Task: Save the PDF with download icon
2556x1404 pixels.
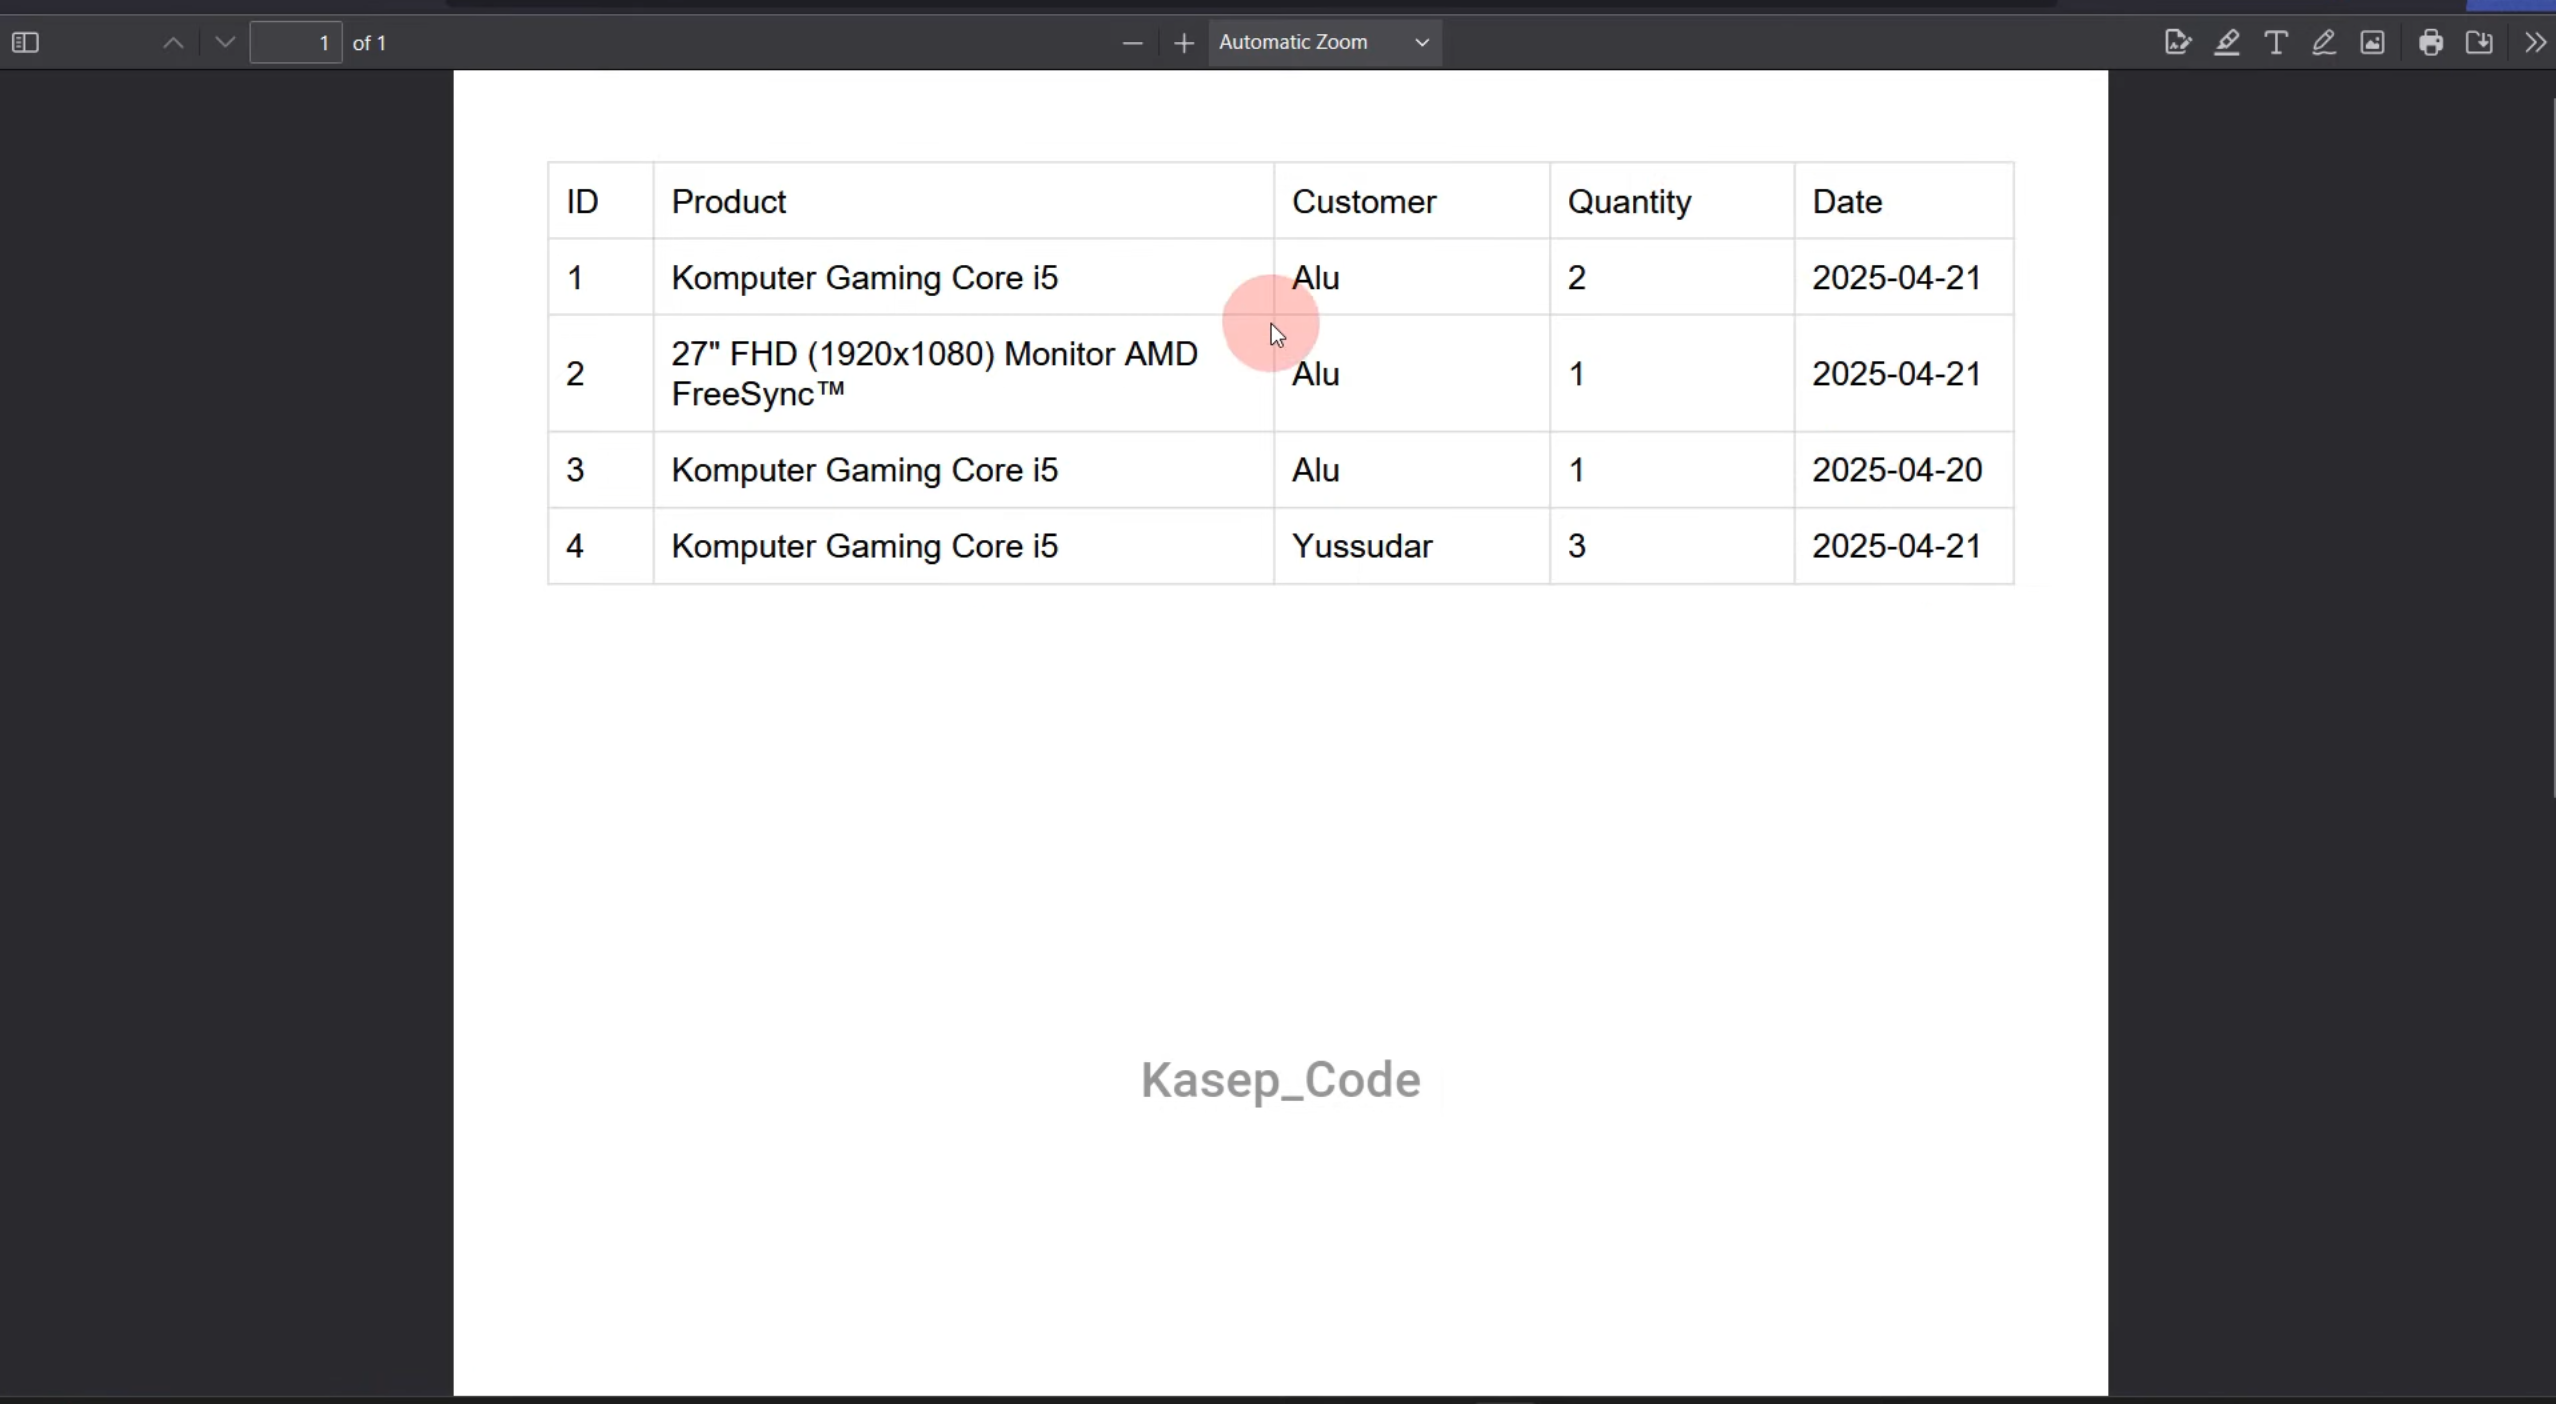Action: point(2479,43)
